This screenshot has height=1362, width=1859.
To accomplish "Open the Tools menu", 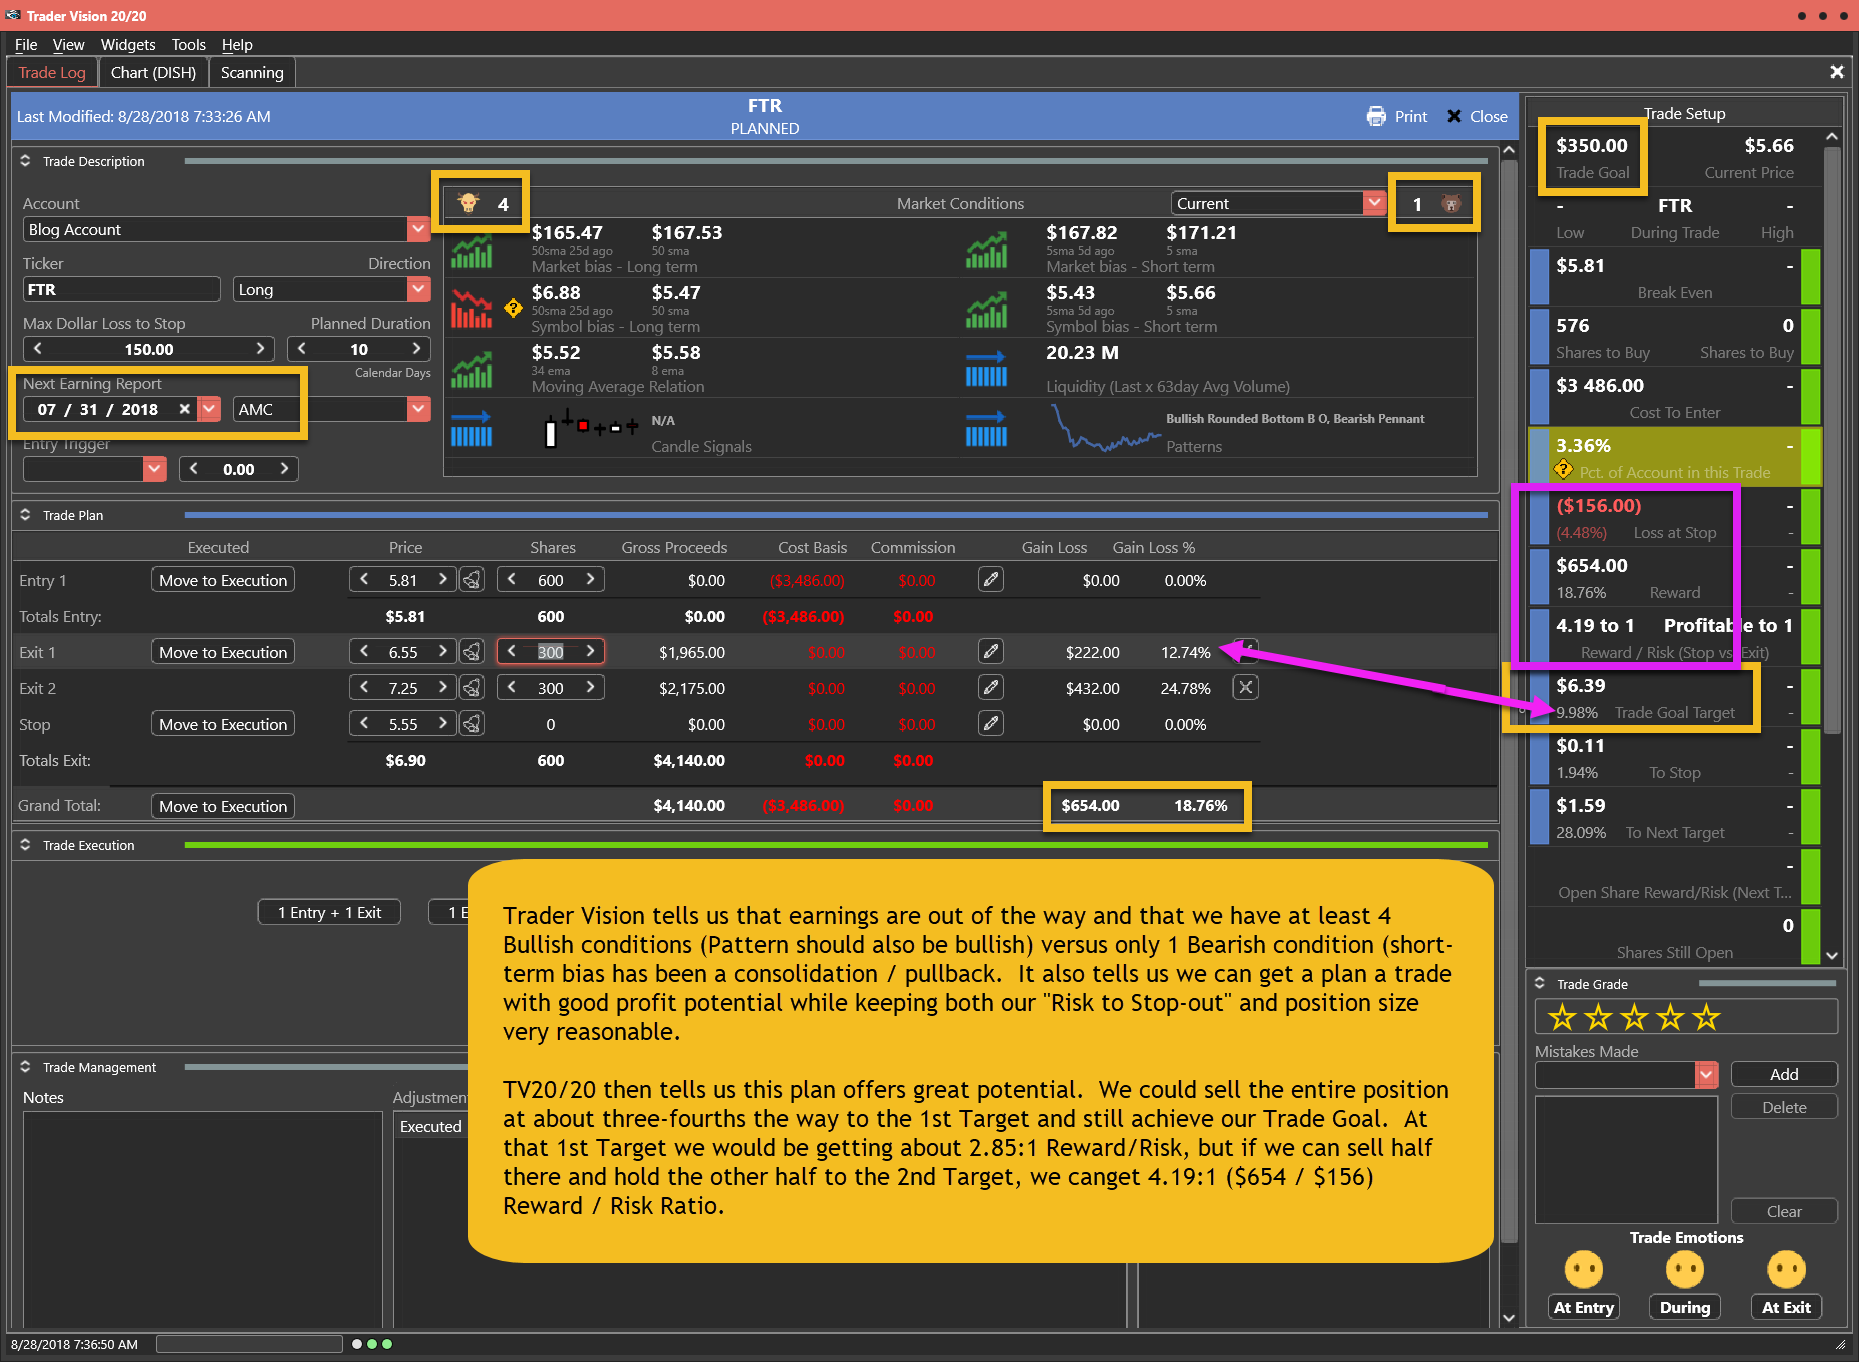I will tap(188, 45).
